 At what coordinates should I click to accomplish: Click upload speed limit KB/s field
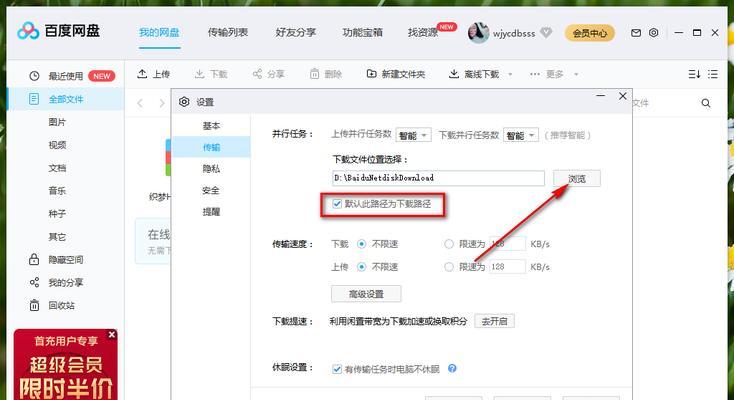click(507, 267)
